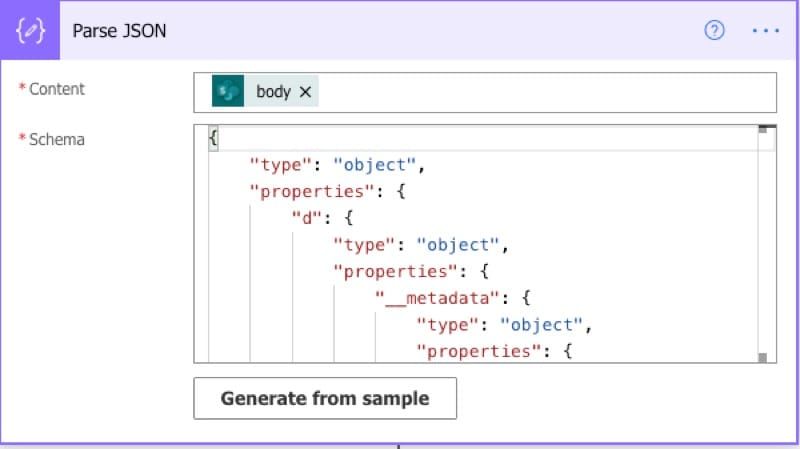Open the ellipsis more-options menu
800x449 pixels.
pos(765,31)
